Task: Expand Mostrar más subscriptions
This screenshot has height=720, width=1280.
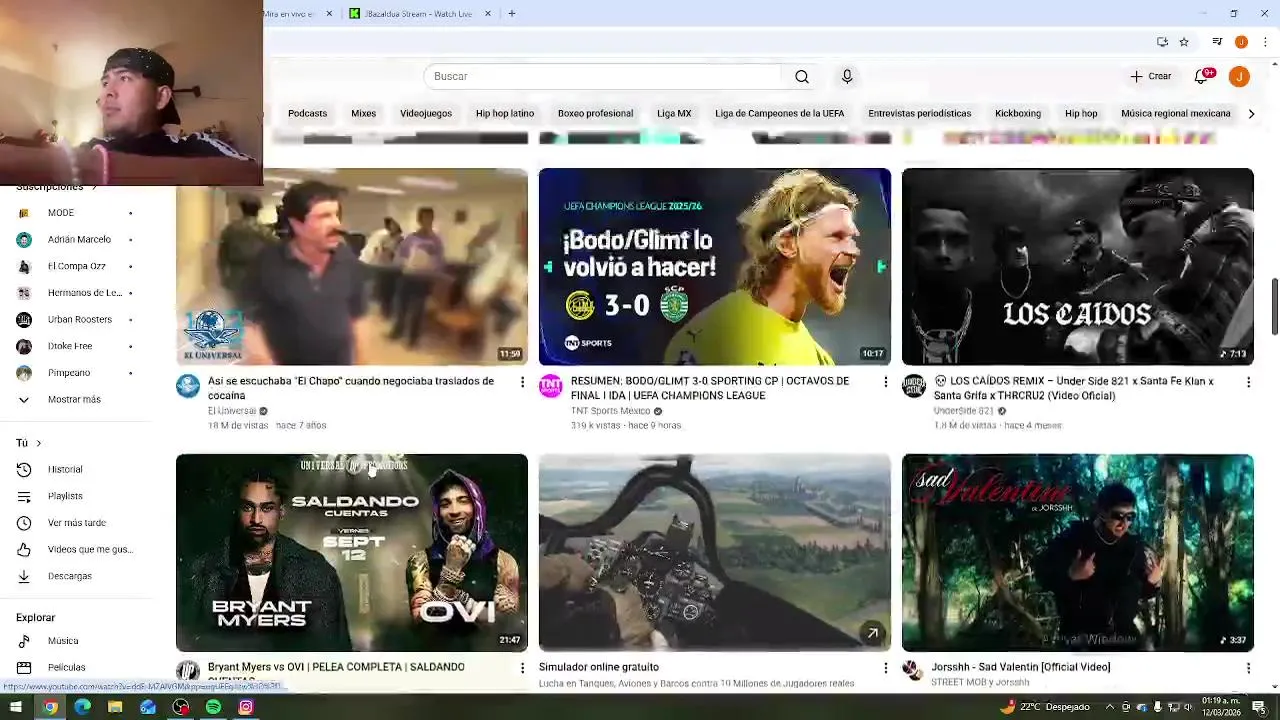Action: point(75,400)
